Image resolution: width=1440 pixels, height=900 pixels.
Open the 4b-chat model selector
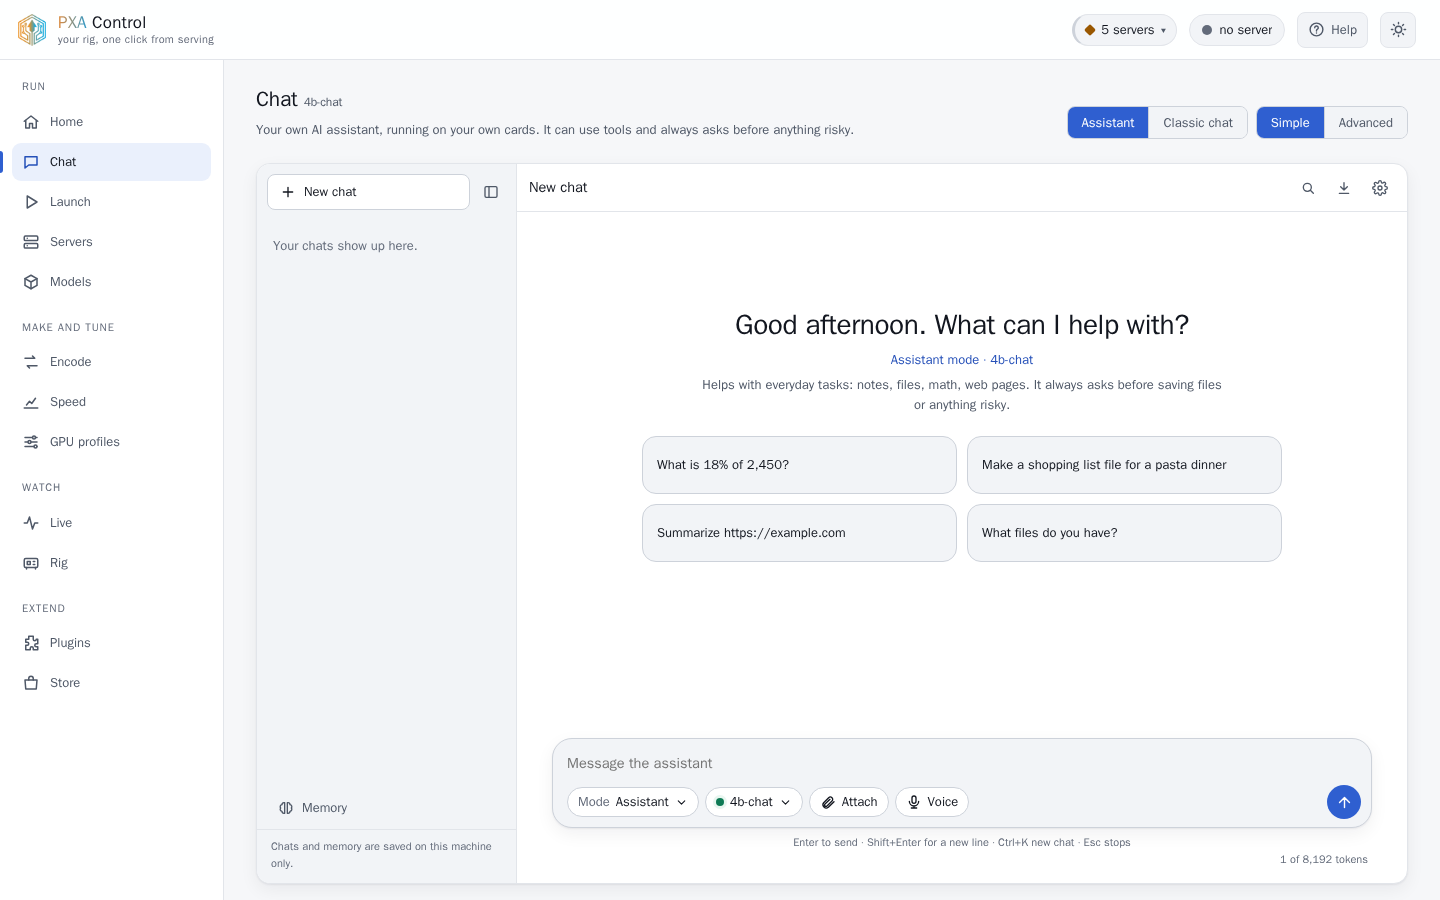753,802
